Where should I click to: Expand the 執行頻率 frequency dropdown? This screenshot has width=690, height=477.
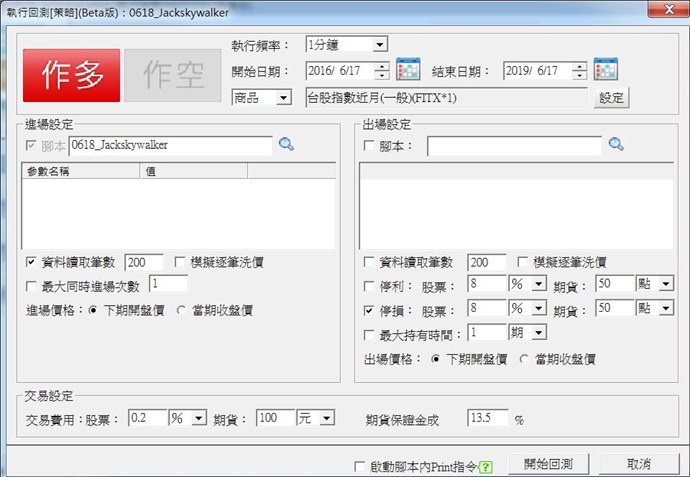pyautogui.click(x=379, y=45)
